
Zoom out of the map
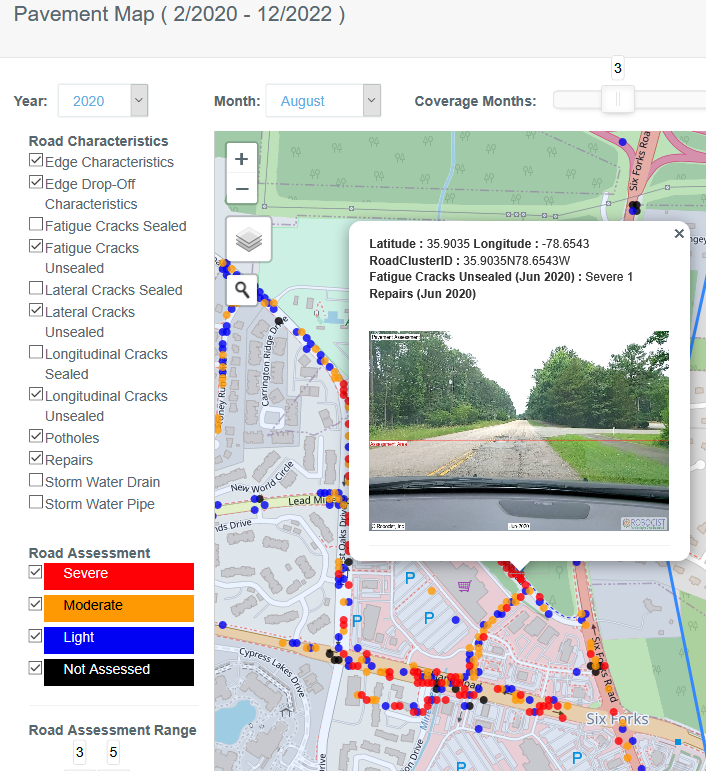point(241,188)
